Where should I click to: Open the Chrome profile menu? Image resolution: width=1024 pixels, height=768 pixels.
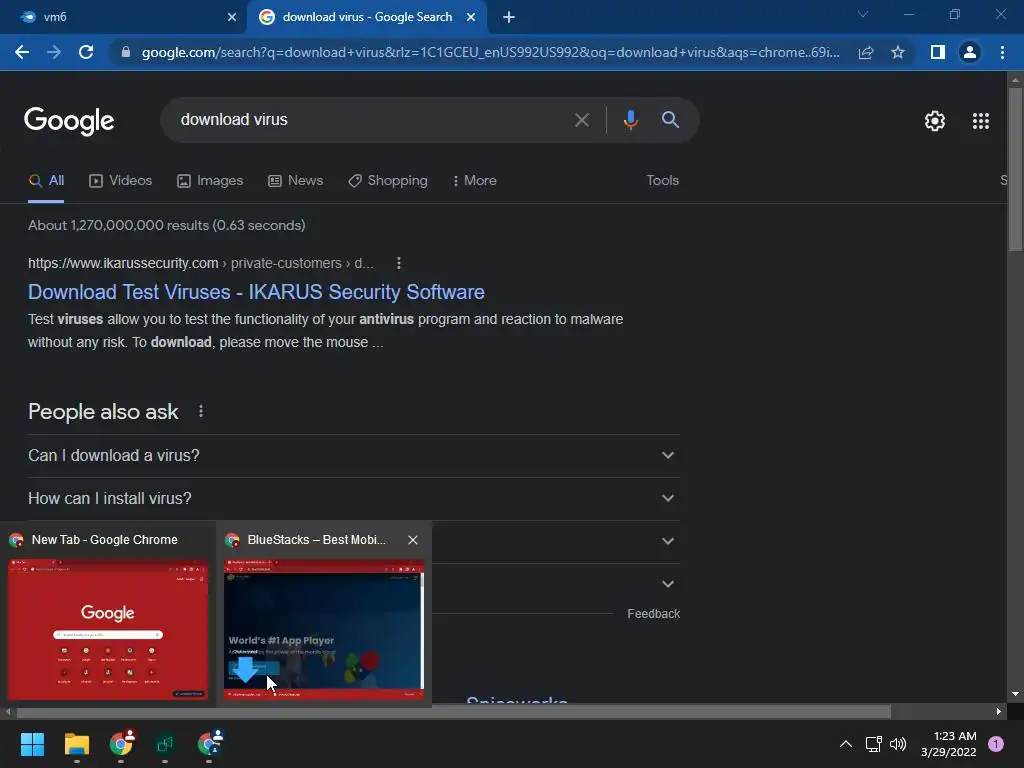pyautogui.click(x=970, y=52)
